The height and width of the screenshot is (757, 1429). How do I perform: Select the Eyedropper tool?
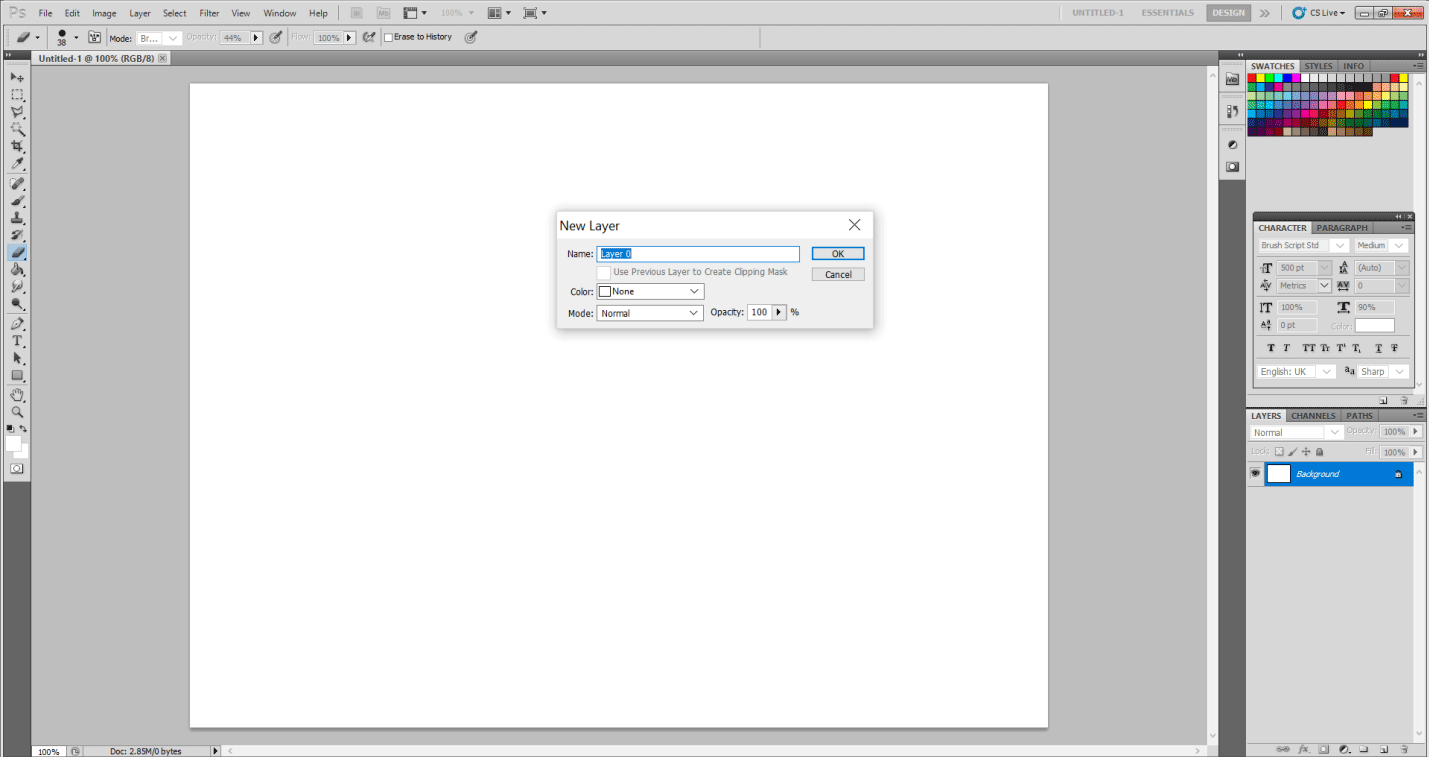(17, 164)
